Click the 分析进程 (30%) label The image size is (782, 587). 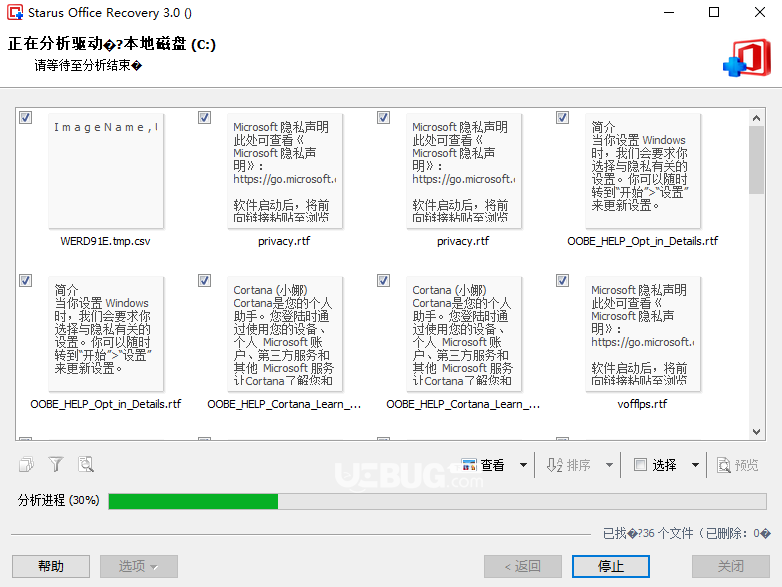click(x=58, y=500)
